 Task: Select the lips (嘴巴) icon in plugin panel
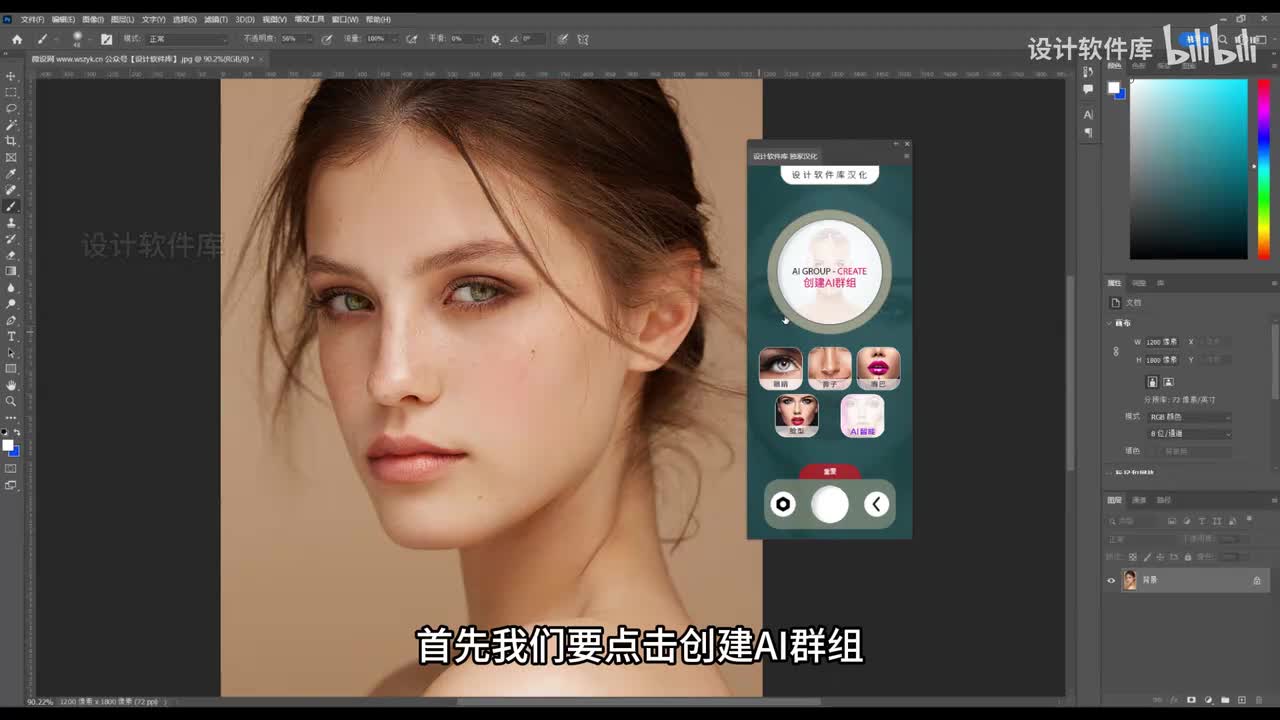tap(878, 367)
